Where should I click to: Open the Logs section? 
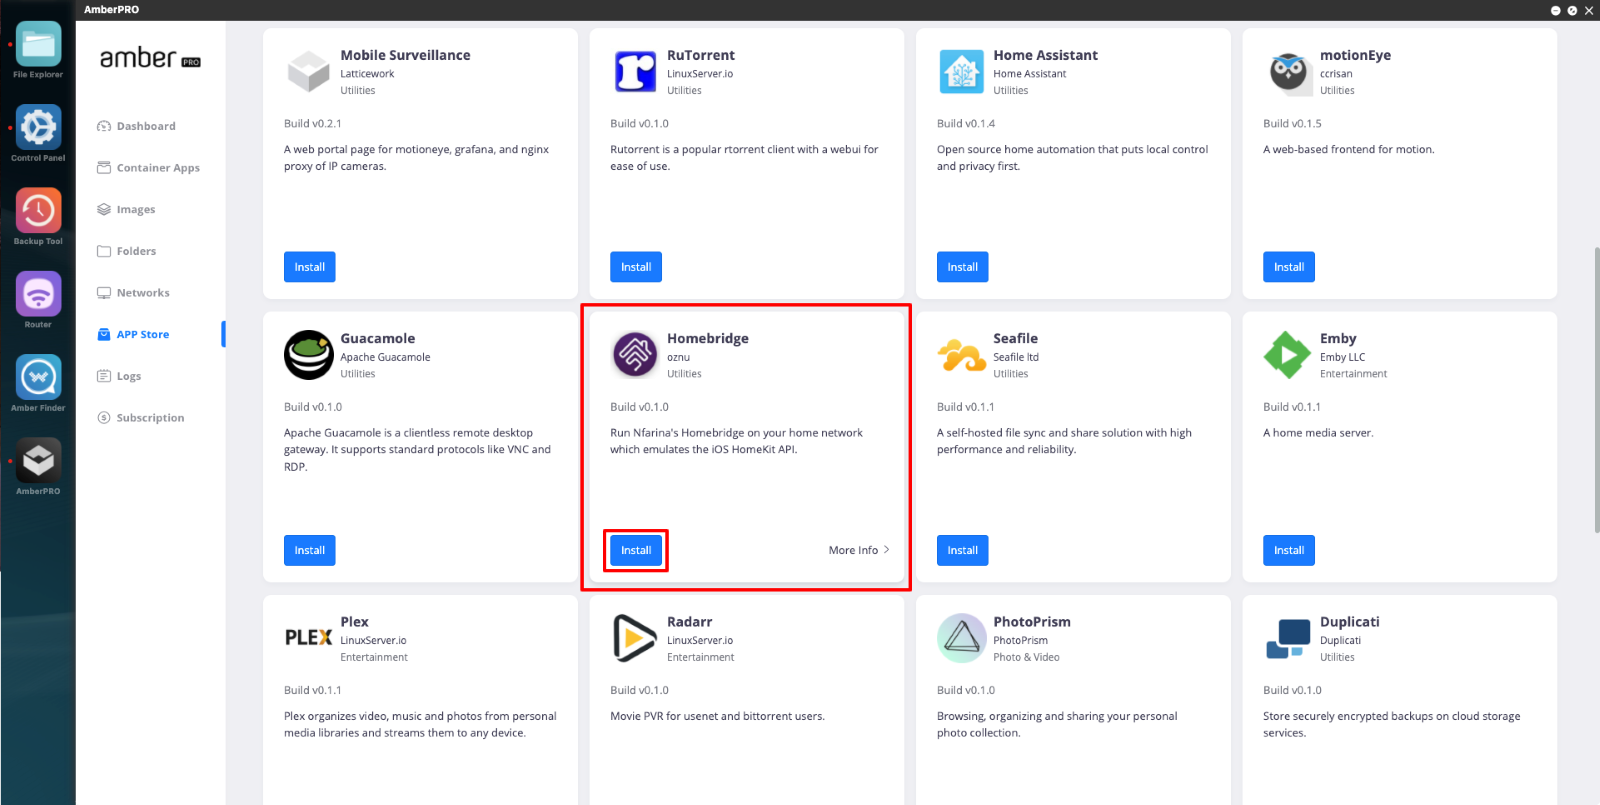coord(129,376)
